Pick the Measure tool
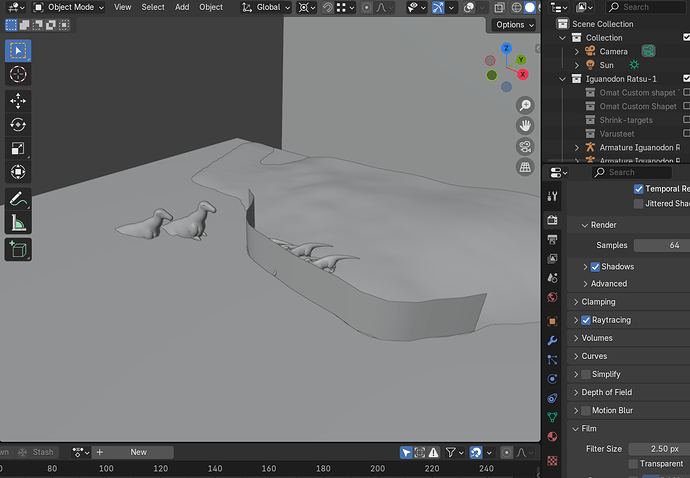The image size is (690, 478). 18,223
